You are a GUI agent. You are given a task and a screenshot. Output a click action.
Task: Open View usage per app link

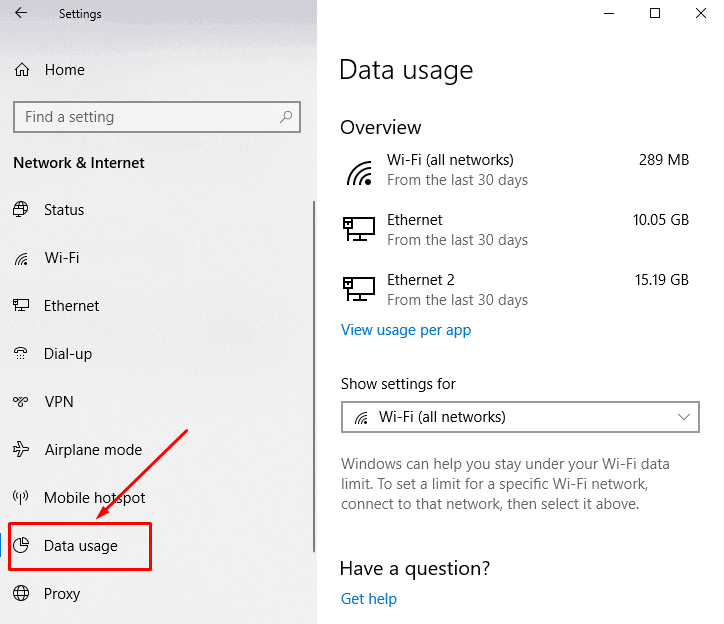(406, 330)
